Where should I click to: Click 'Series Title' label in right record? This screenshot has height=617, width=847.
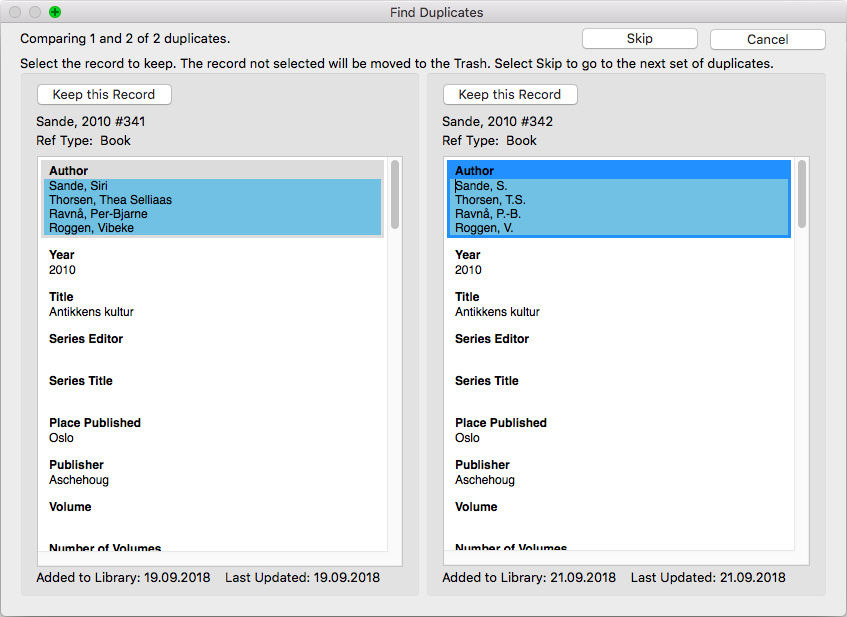[x=487, y=381]
